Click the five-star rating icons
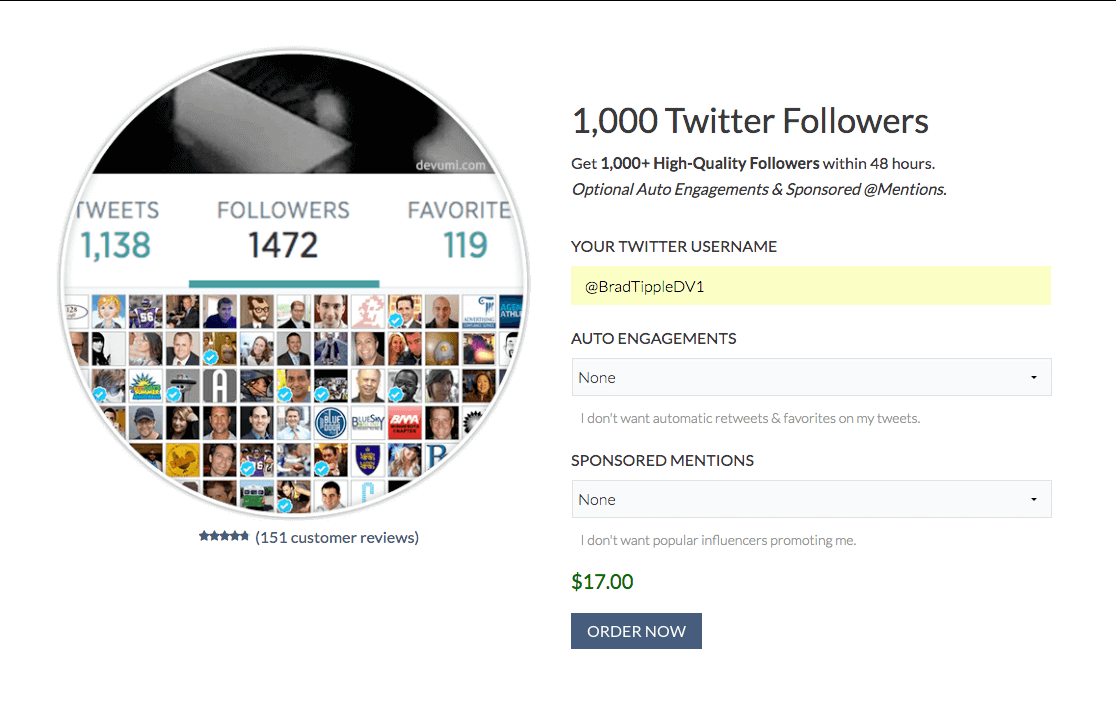Viewport: 1116px width, 715px height. click(223, 536)
